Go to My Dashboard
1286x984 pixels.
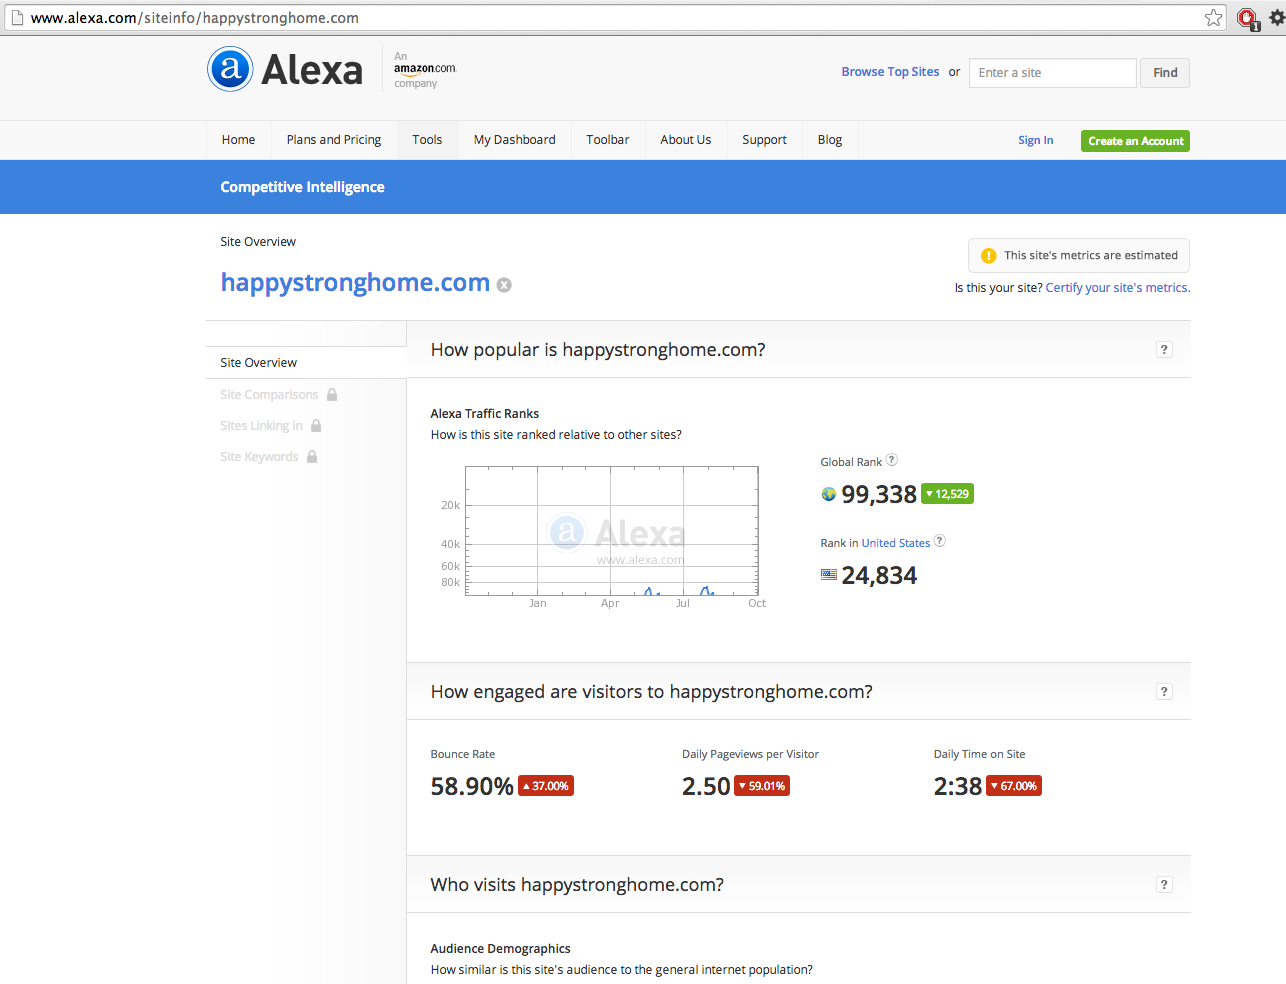point(515,140)
